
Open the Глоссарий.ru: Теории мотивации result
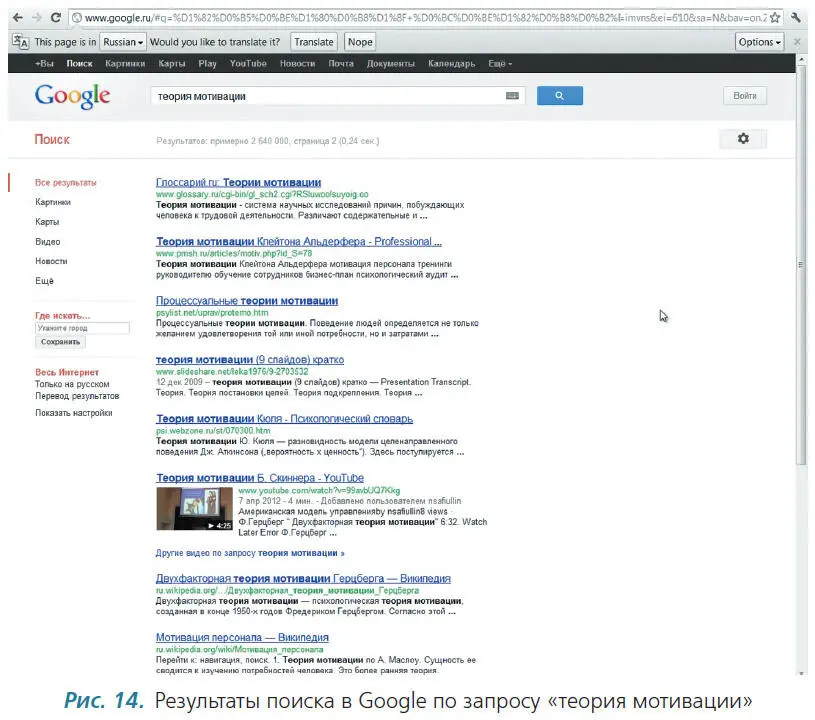pyautogui.click(x=239, y=182)
